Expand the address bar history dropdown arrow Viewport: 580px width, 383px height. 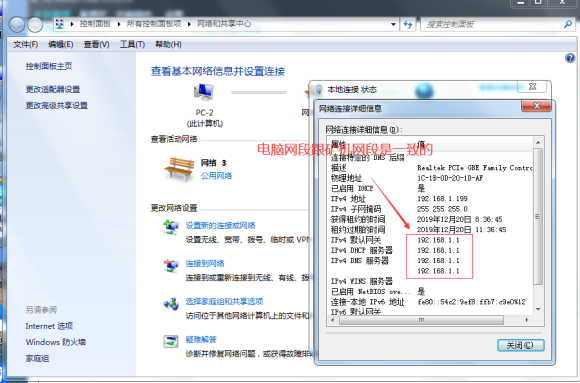pos(393,24)
